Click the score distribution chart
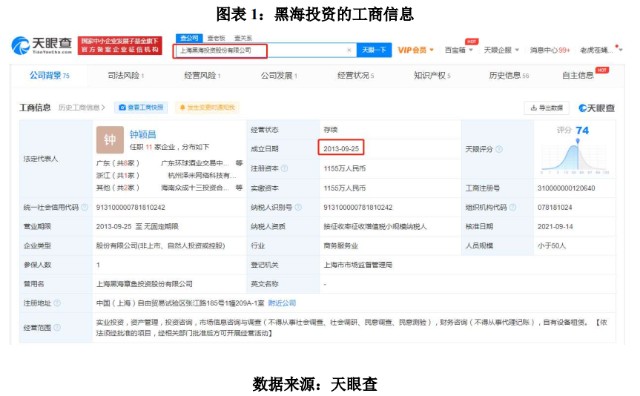The image size is (640, 396). [x=575, y=157]
